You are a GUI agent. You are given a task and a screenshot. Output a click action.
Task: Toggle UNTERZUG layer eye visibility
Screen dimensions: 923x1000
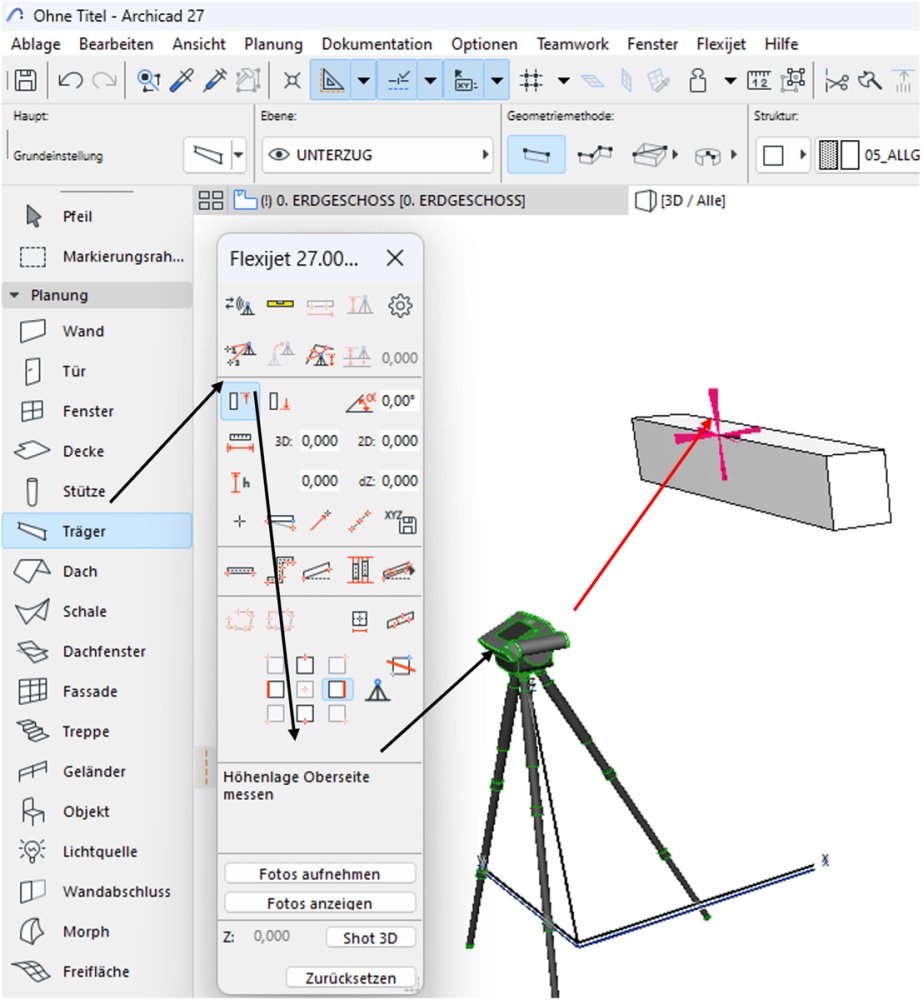pyautogui.click(x=279, y=154)
